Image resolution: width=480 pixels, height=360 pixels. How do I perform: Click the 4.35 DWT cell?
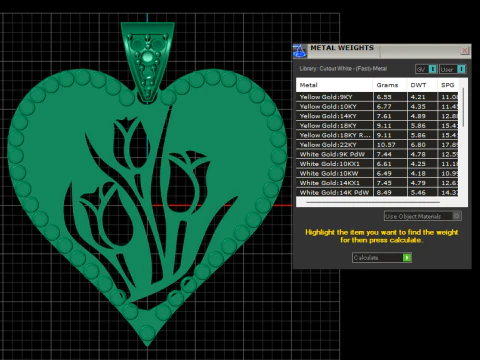(422, 107)
